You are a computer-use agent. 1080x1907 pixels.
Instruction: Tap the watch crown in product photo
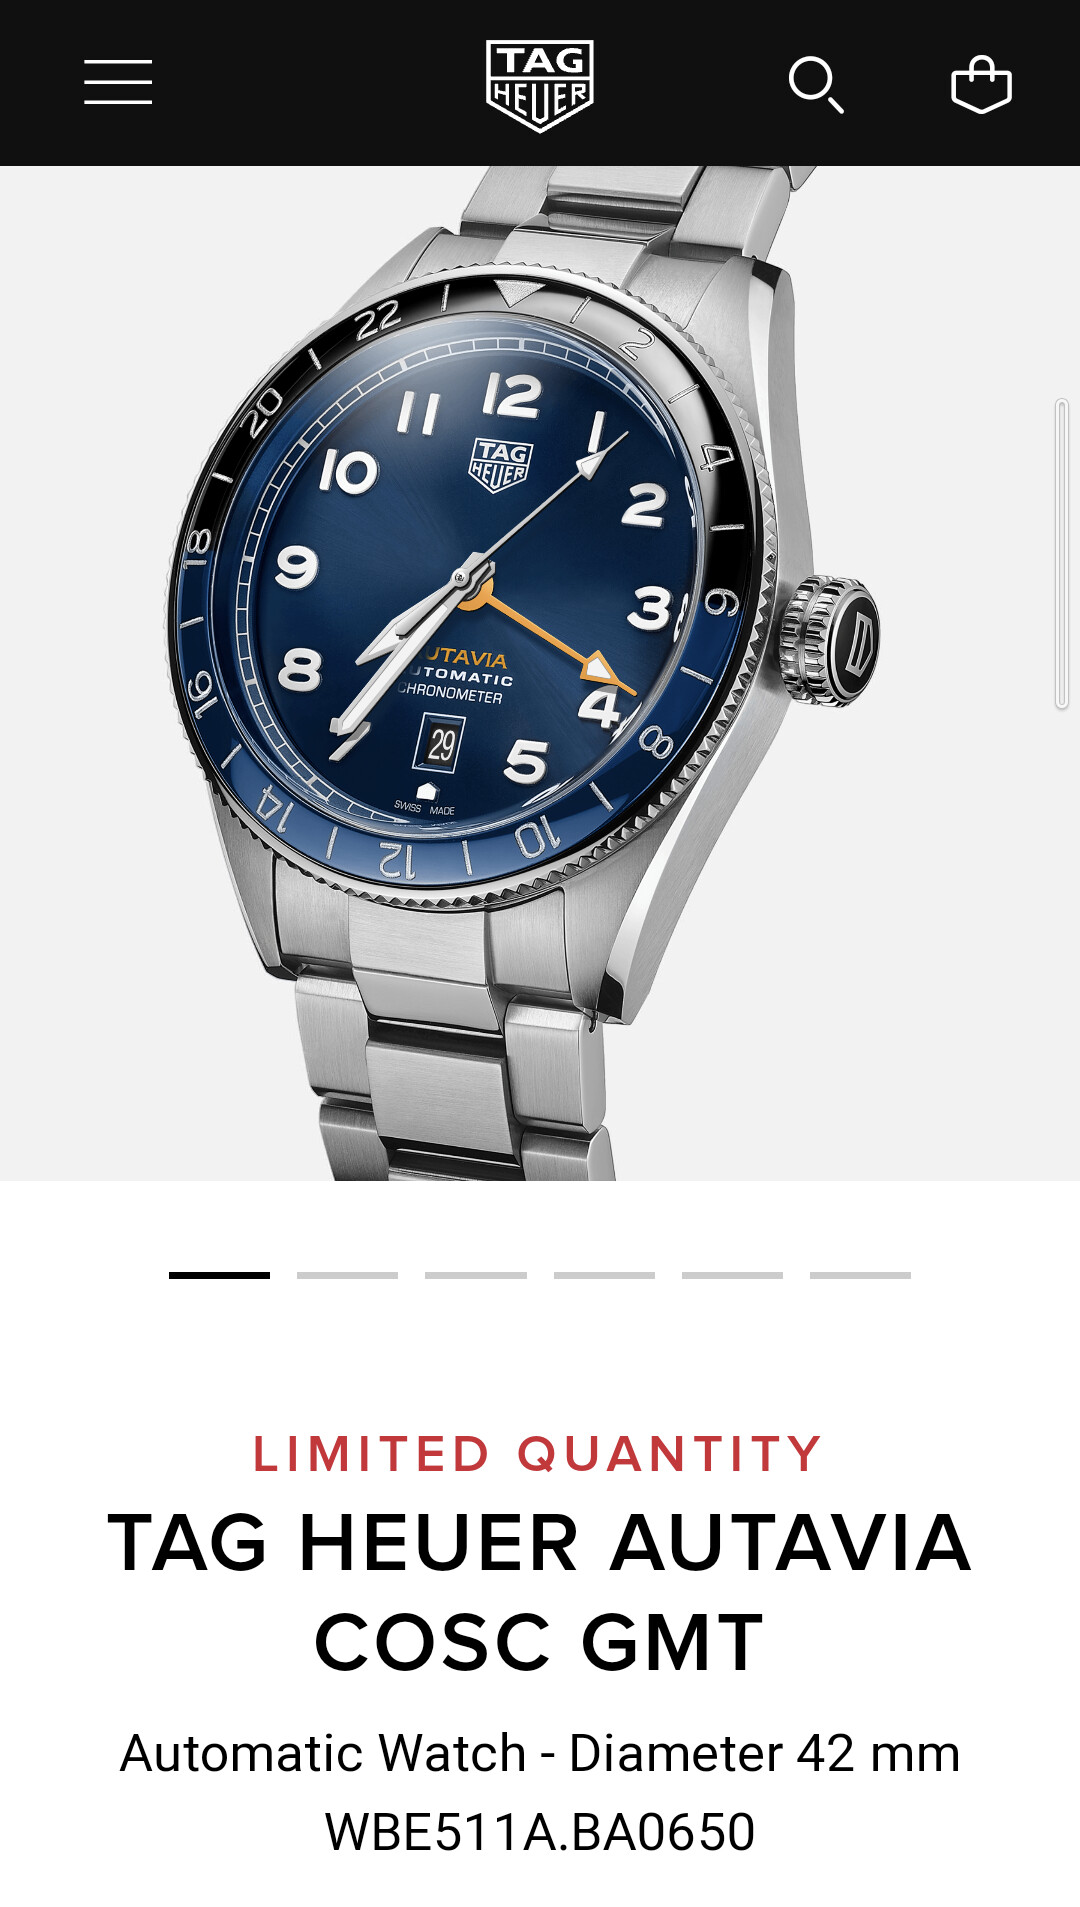[829, 641]
